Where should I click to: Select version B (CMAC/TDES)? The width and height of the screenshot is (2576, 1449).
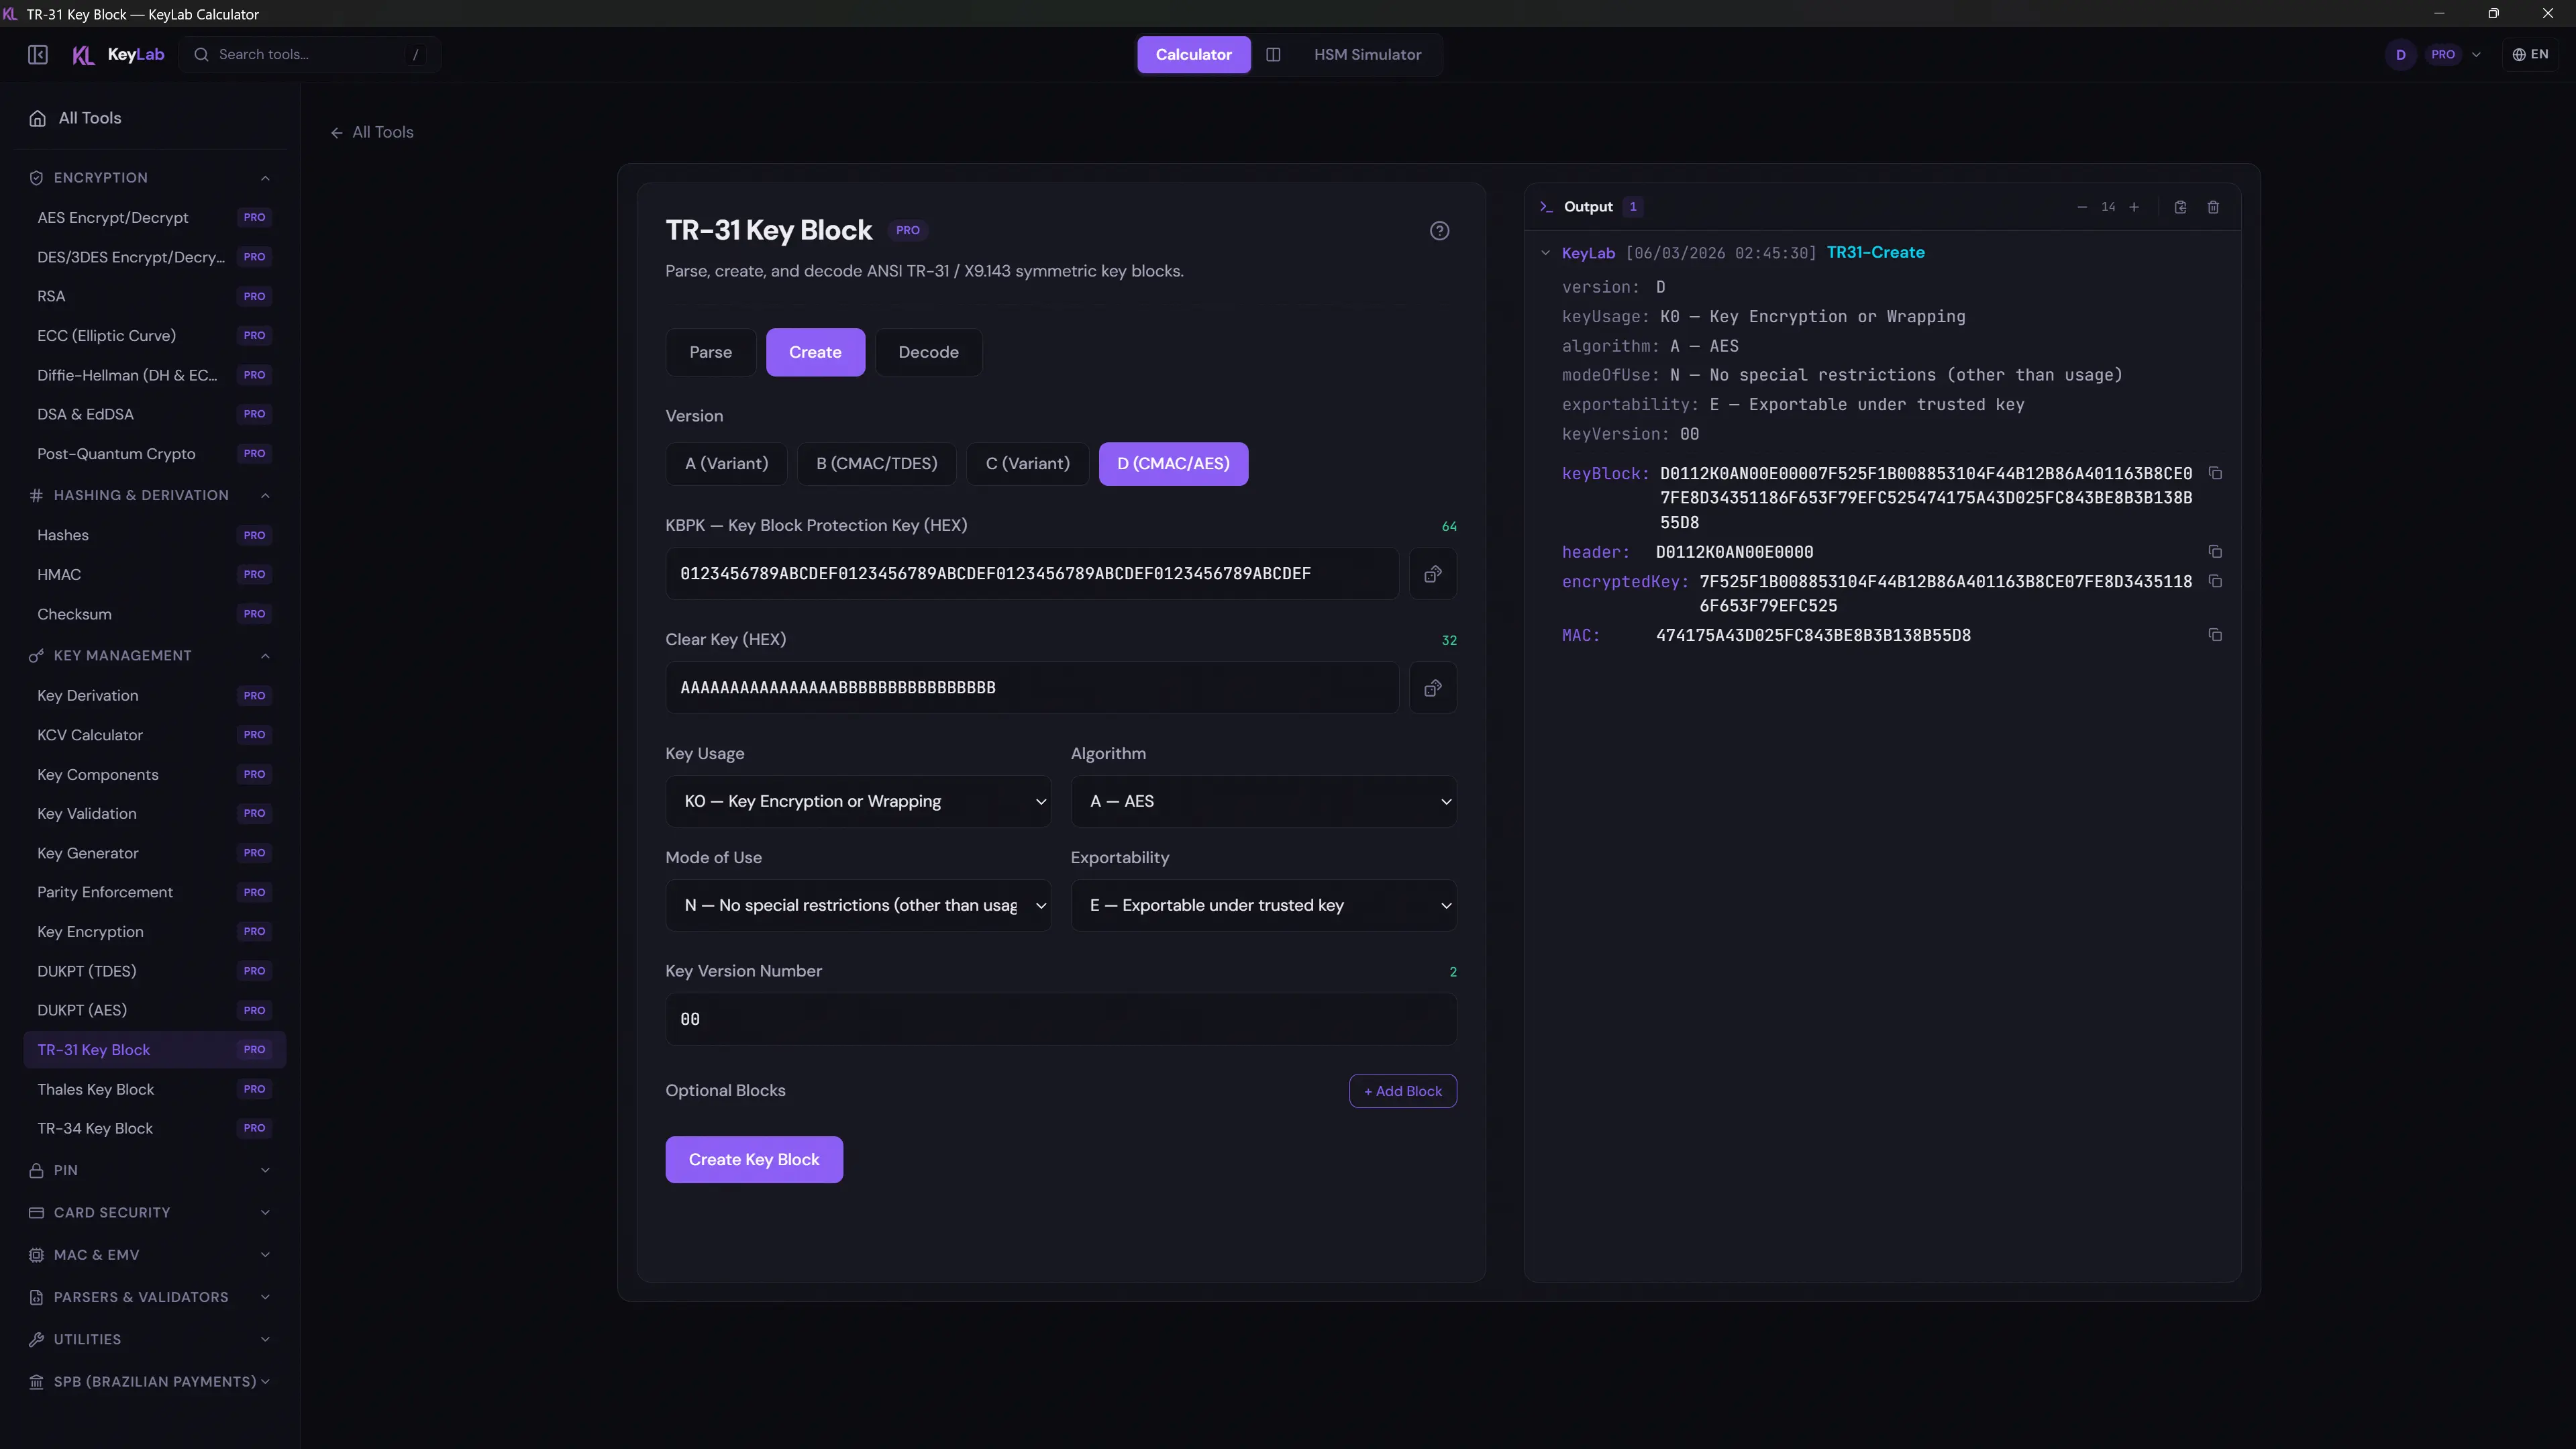point(876,464)
